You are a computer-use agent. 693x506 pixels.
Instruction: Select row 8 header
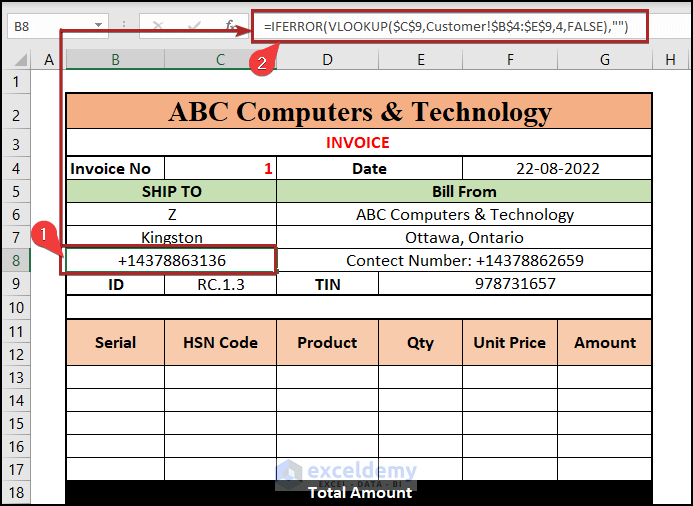[16, 260]
